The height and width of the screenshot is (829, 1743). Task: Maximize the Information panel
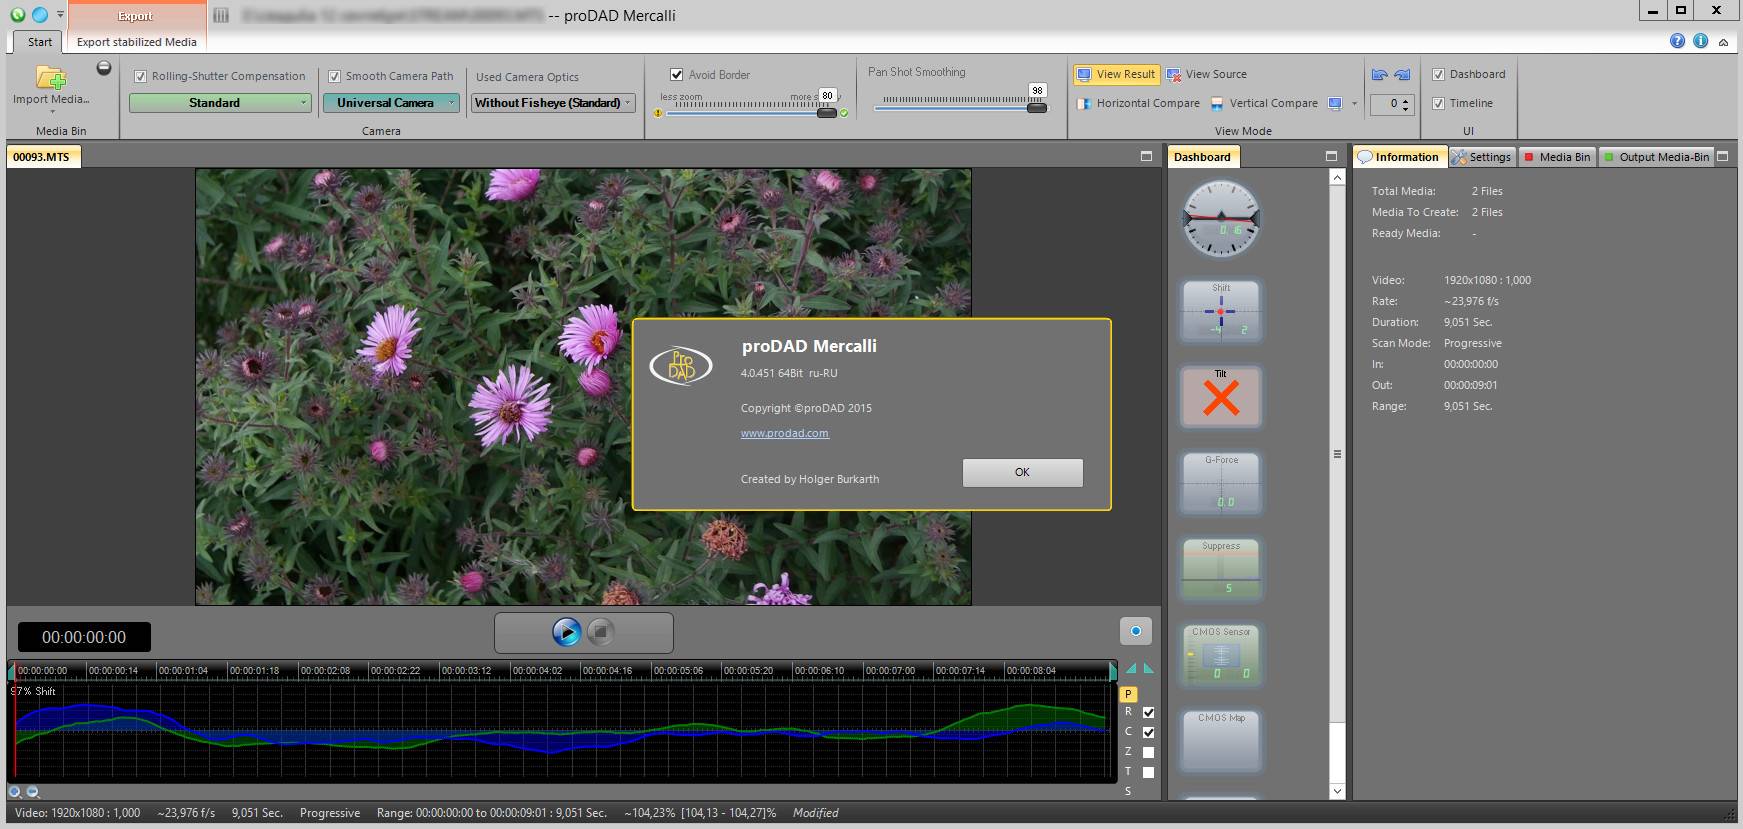(1723, 156)
